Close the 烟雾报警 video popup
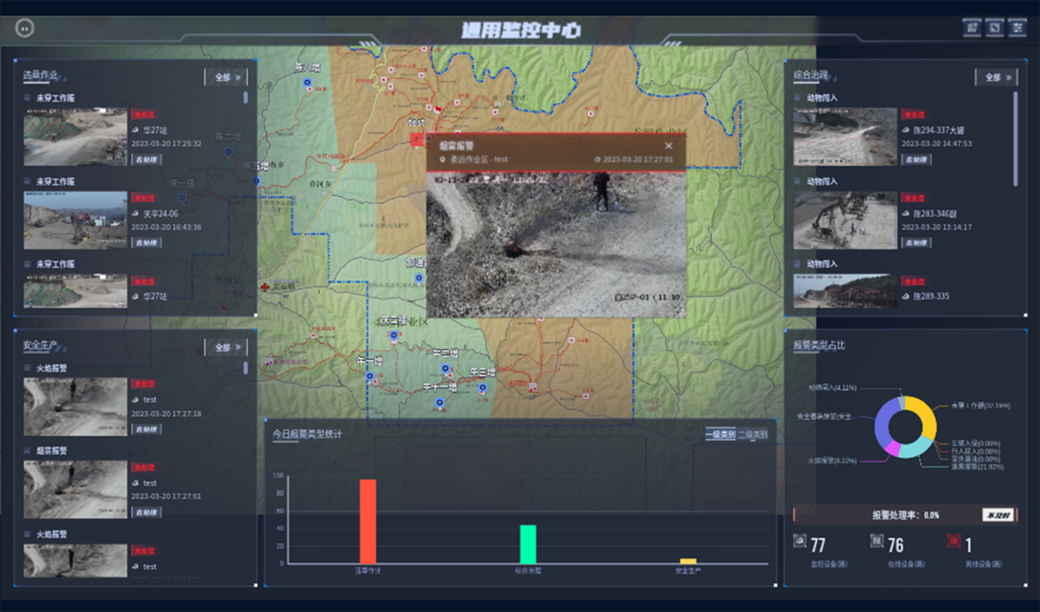This screenshot has width=1040, height=612. (669, 146)
